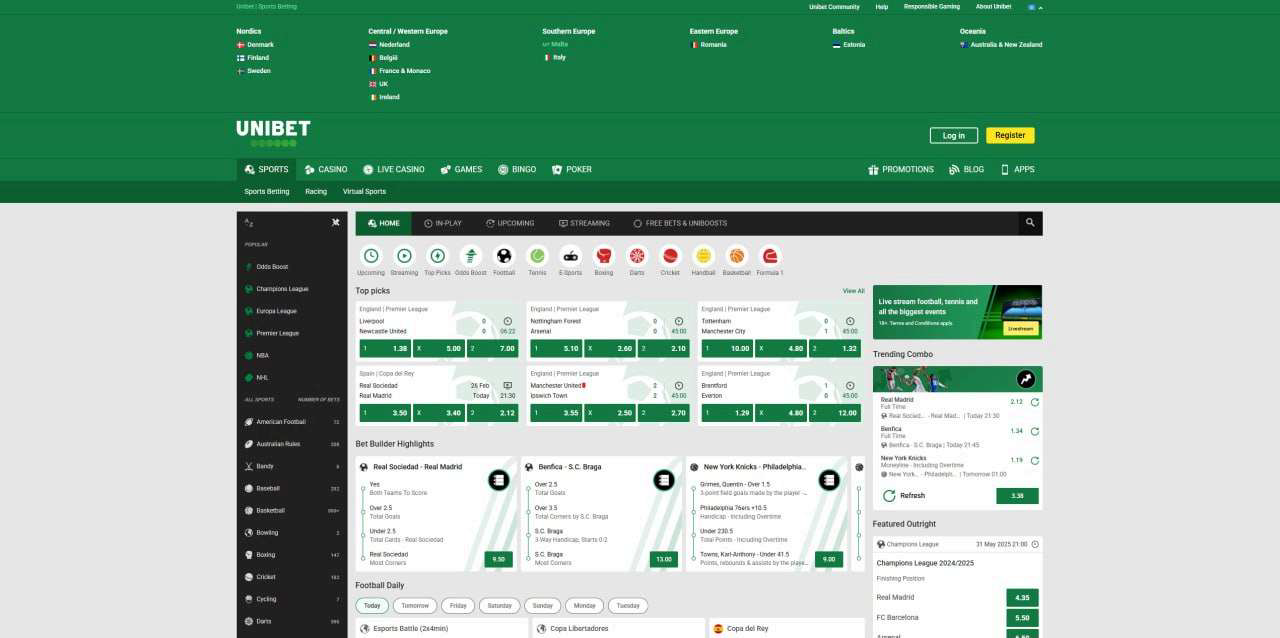Select the Tomorrow football day filter

415,606
